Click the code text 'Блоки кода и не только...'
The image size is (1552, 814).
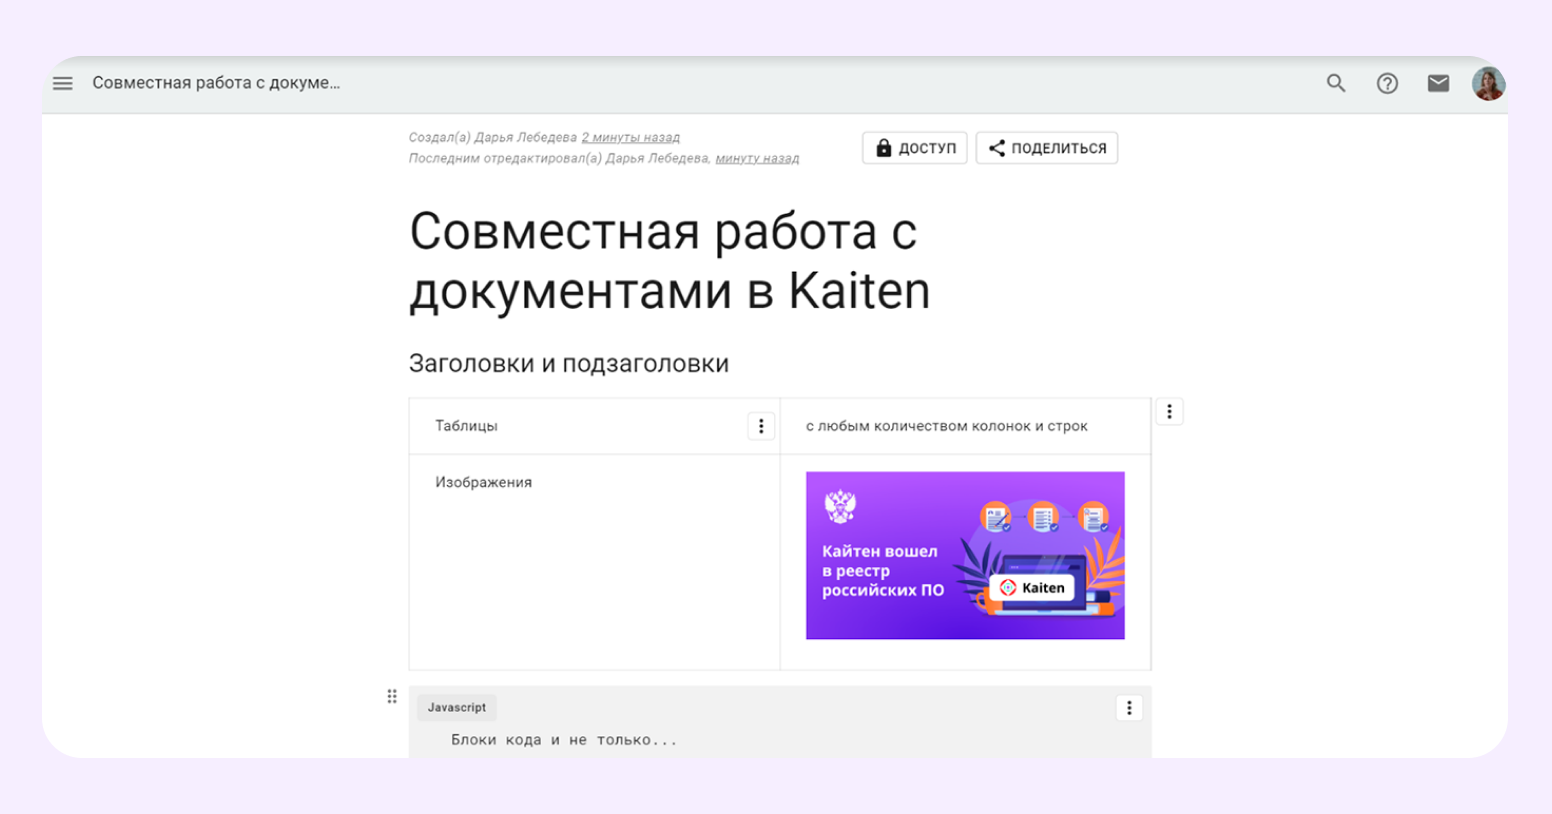pos(564,740)
